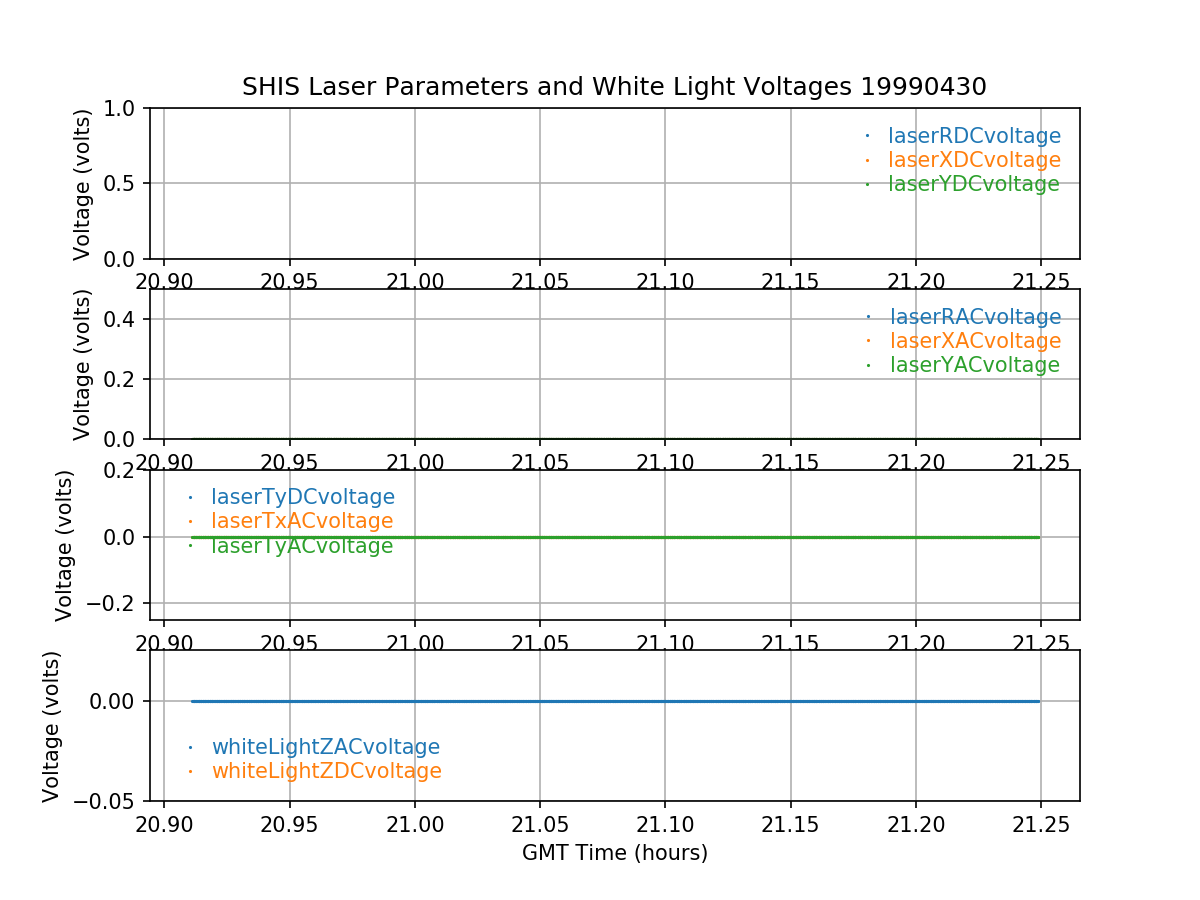The height and width of the screenshot is (900, 1200).
Task: Click the GMT Time (hours) axis label
Action: pos(614,853)
